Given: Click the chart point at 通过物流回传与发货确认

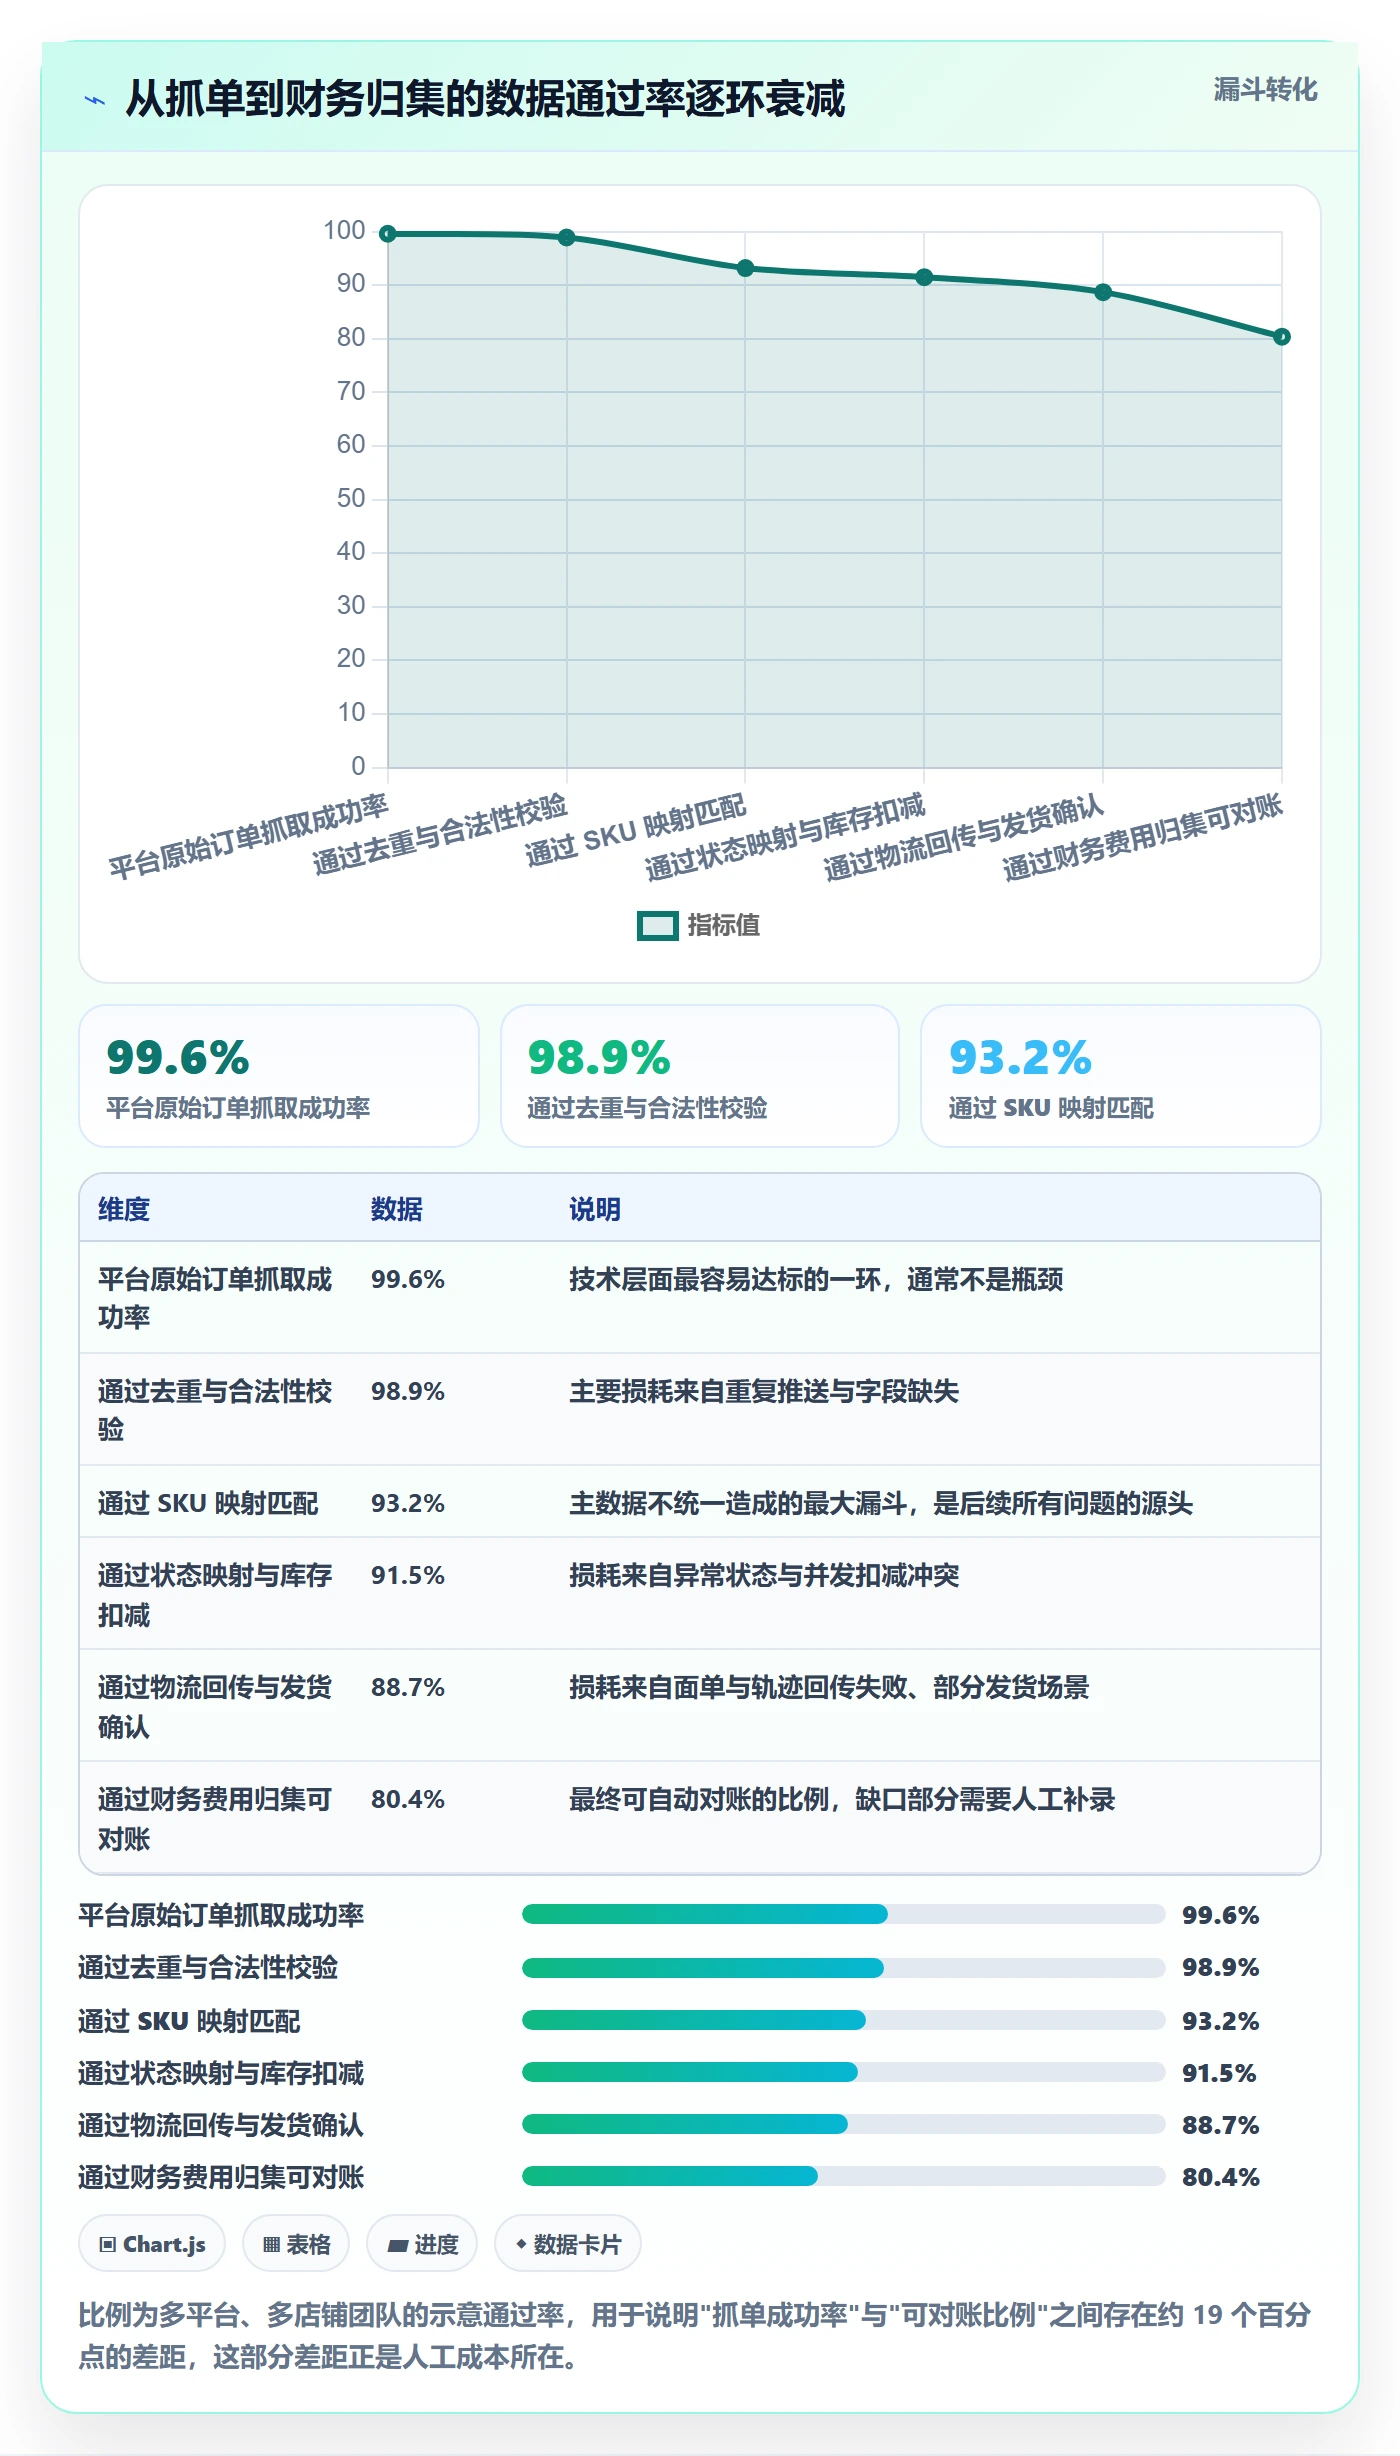Looking at the screenshot, I should pyautogui.click(x=1103, y=292).
